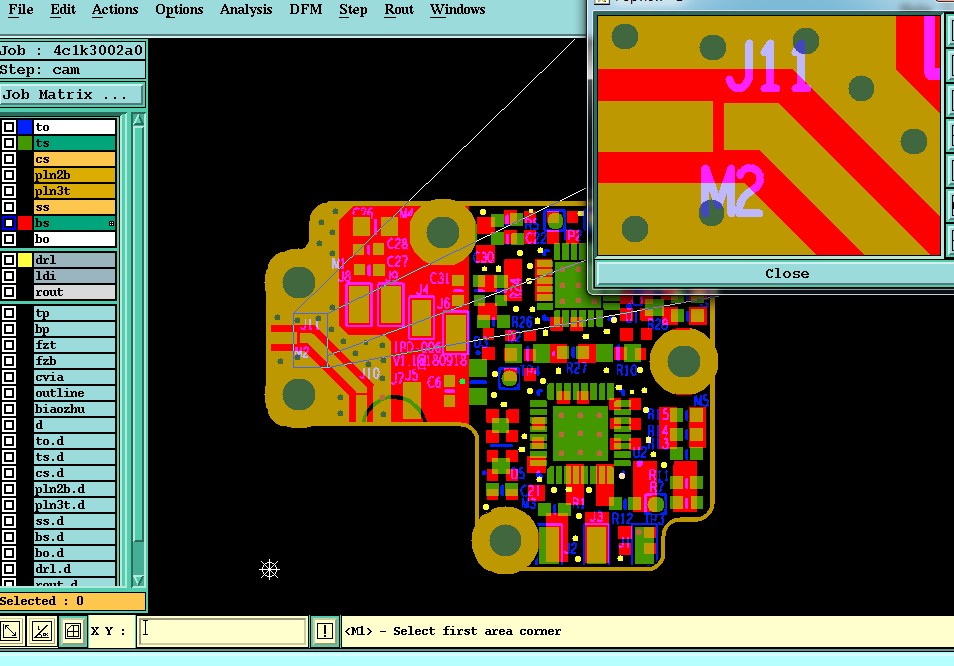Screen dimensions: 954x666
Task: Toggle the 'ts' layer checkbox
Action: pyautogui.click(x=9, y=143)
